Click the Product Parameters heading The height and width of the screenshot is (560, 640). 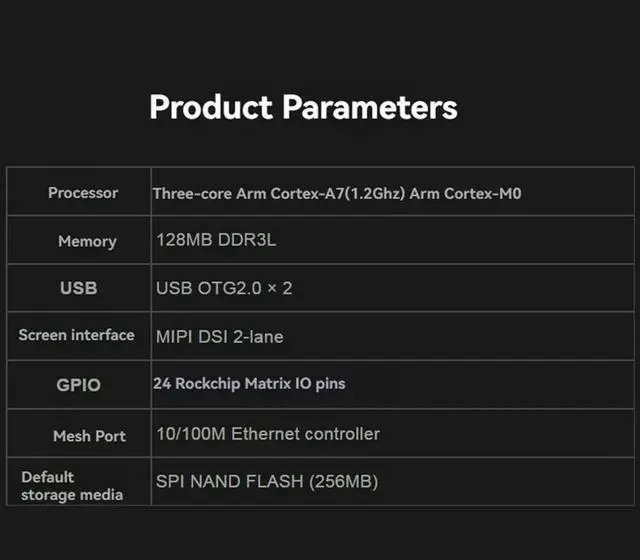click(x=303, y=107)
